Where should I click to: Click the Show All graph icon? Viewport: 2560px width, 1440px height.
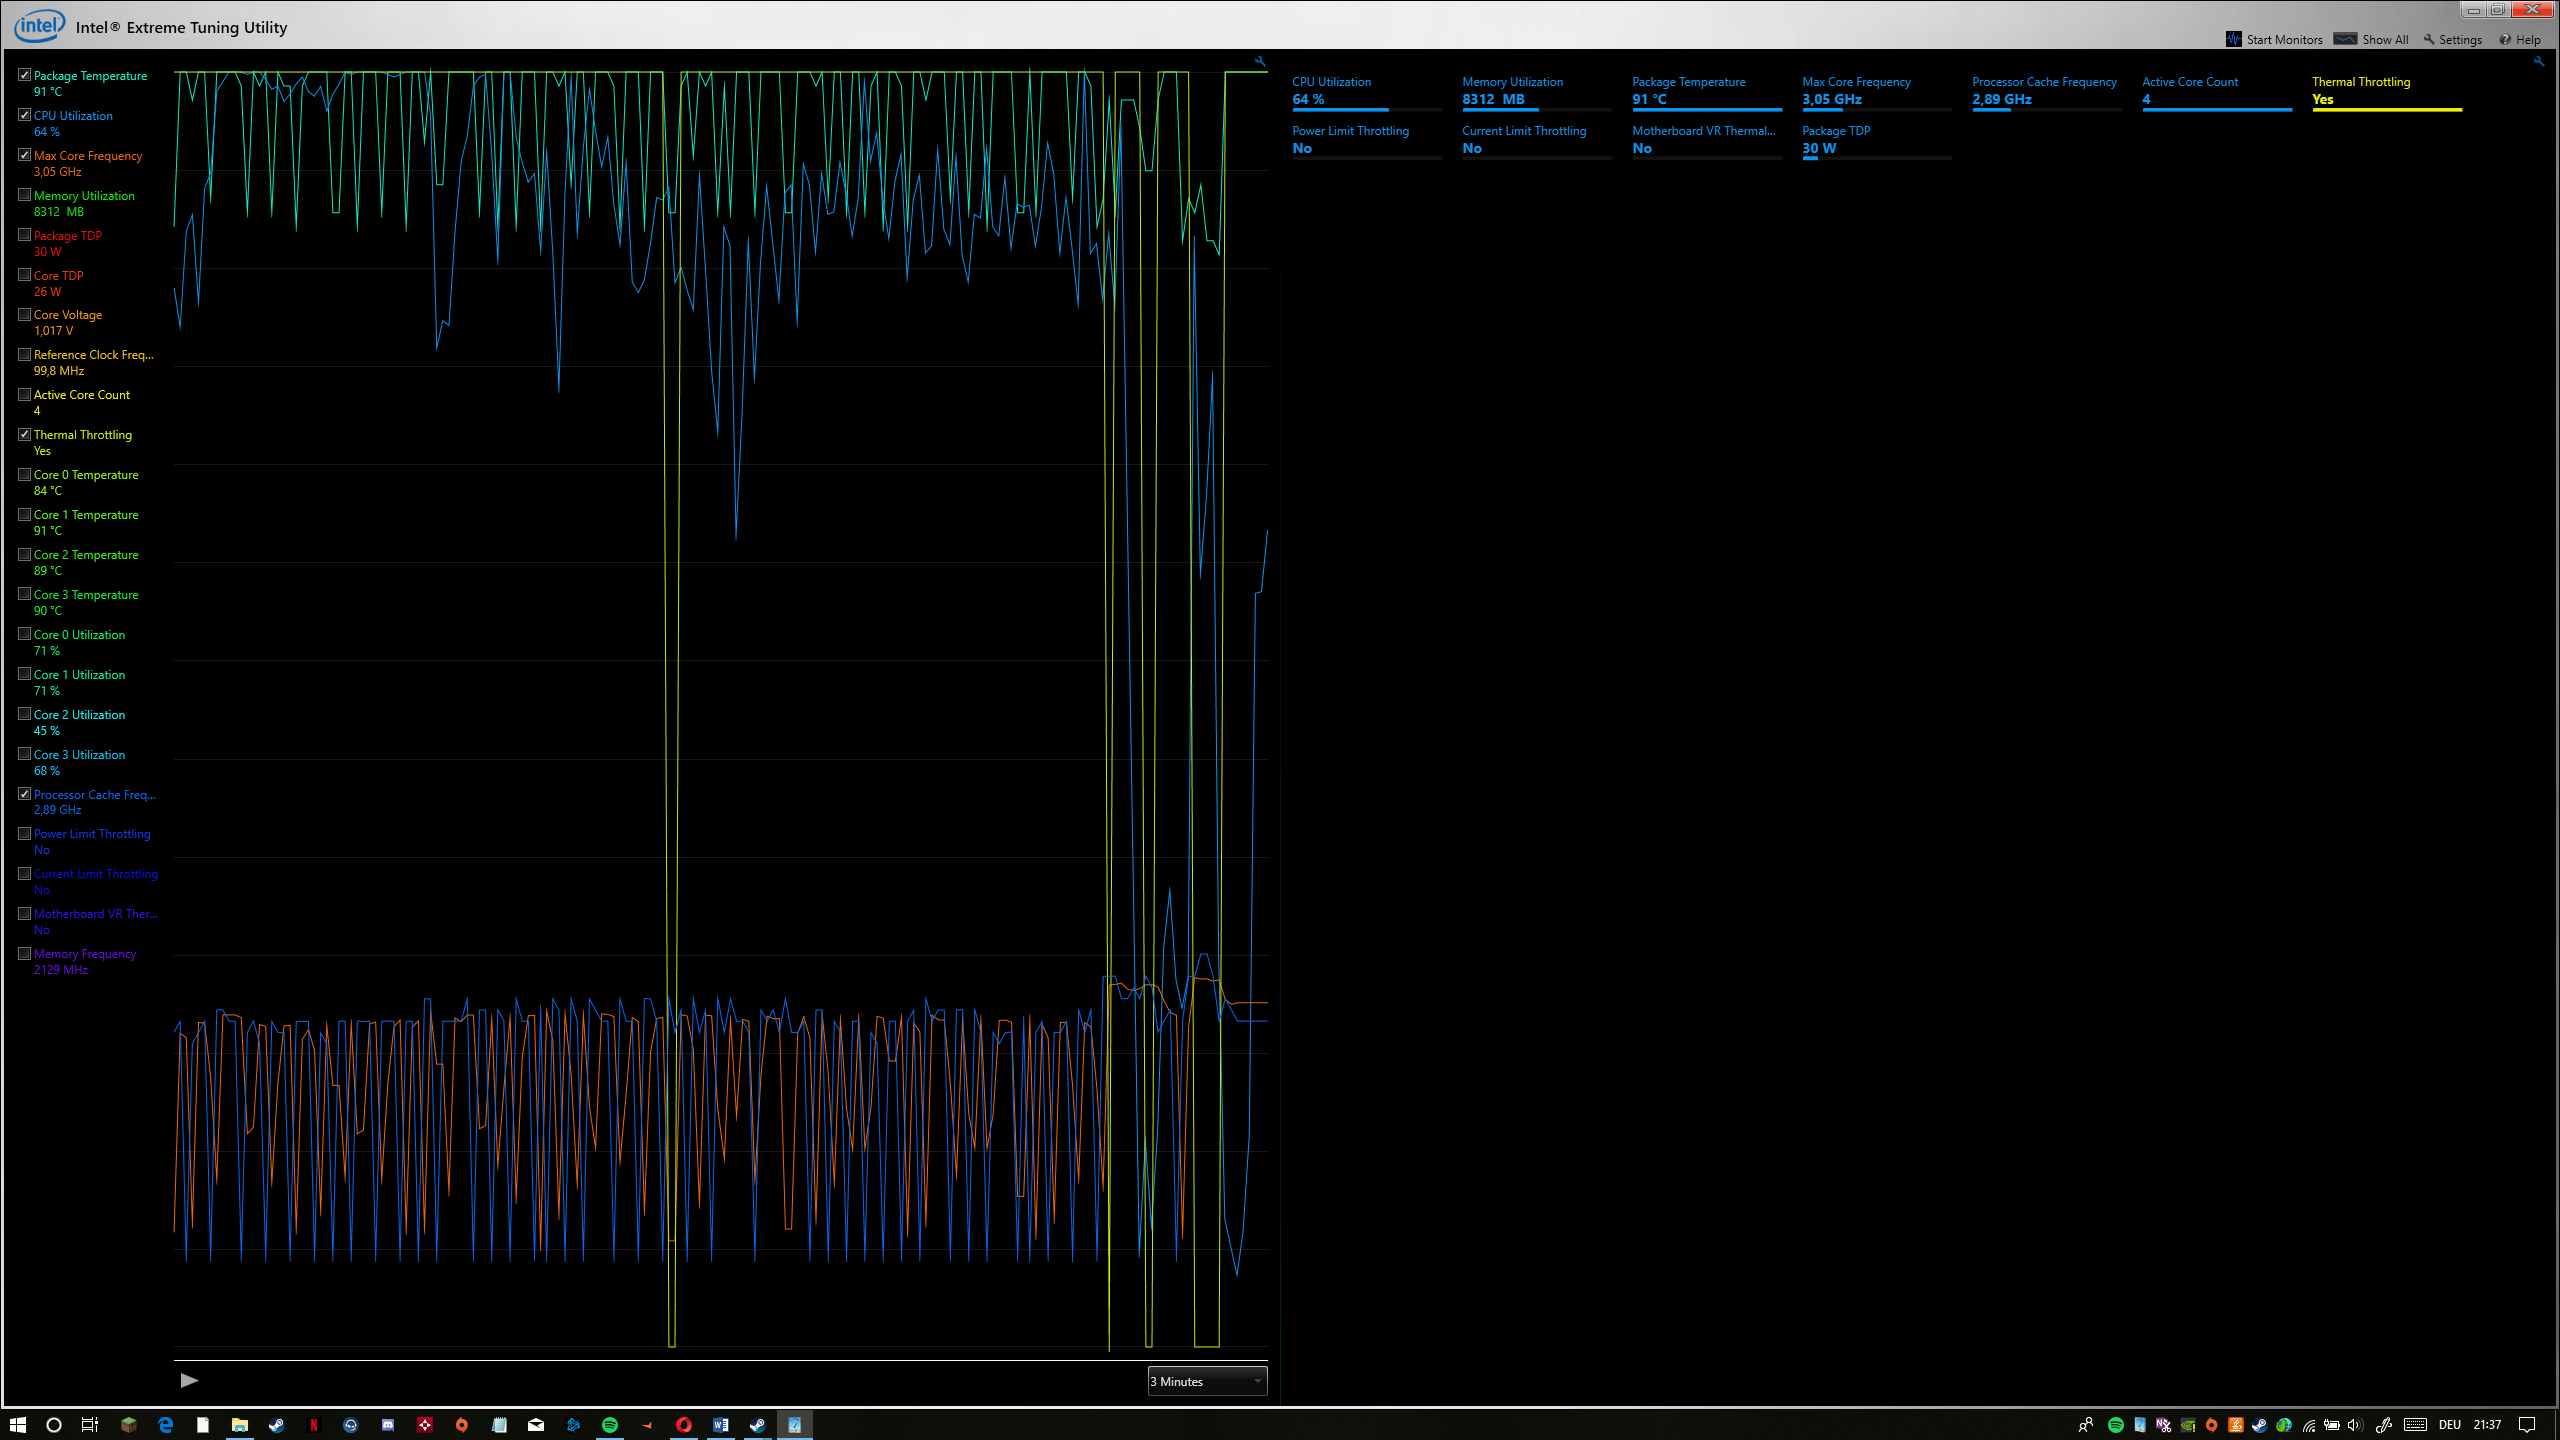[x=2345, y=39]
